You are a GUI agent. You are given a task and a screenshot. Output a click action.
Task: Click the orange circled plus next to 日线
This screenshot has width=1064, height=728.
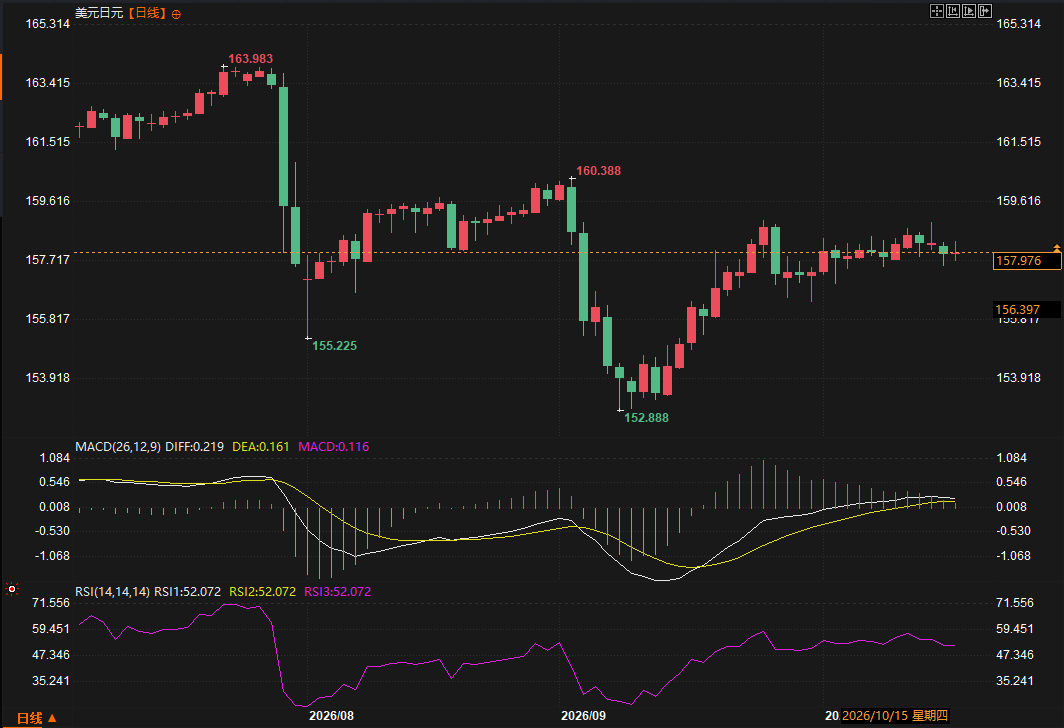[176, 14]
